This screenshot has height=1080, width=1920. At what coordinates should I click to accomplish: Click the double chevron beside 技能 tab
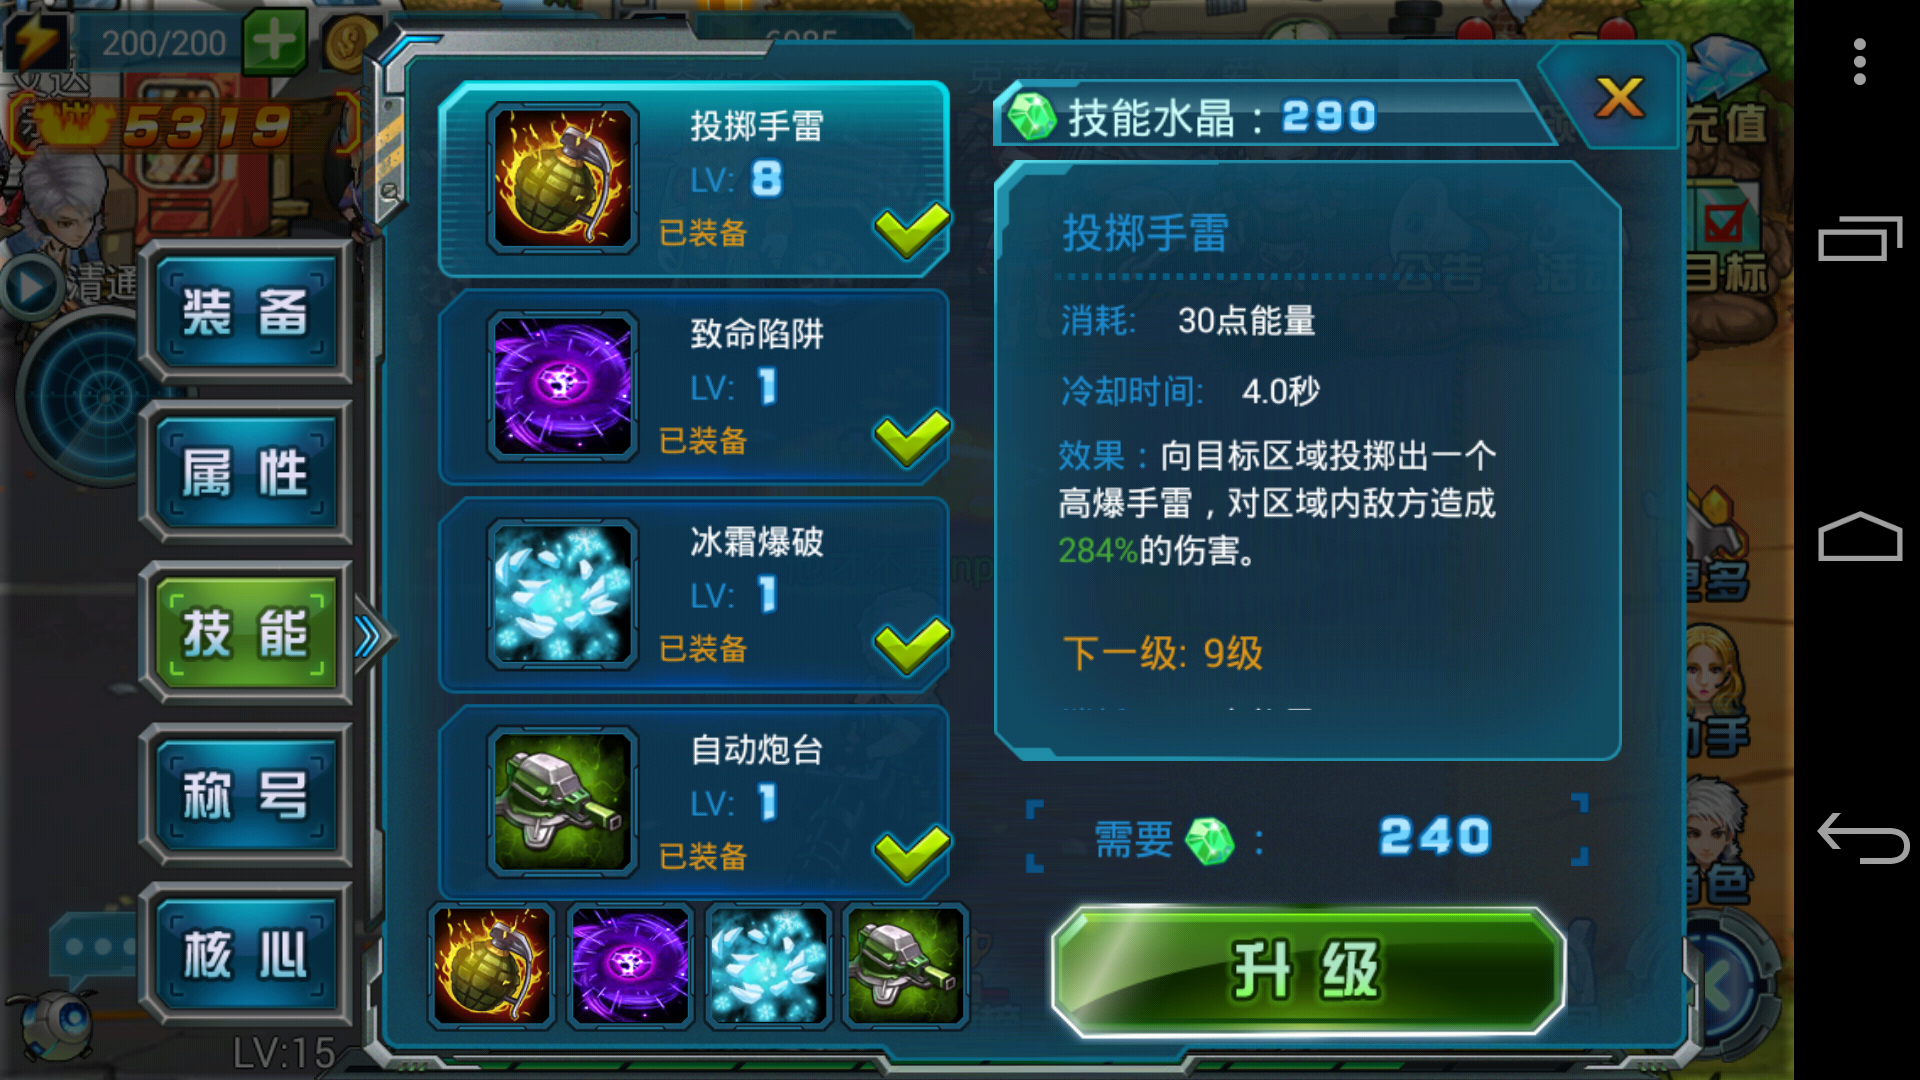(x=369, y=636)
